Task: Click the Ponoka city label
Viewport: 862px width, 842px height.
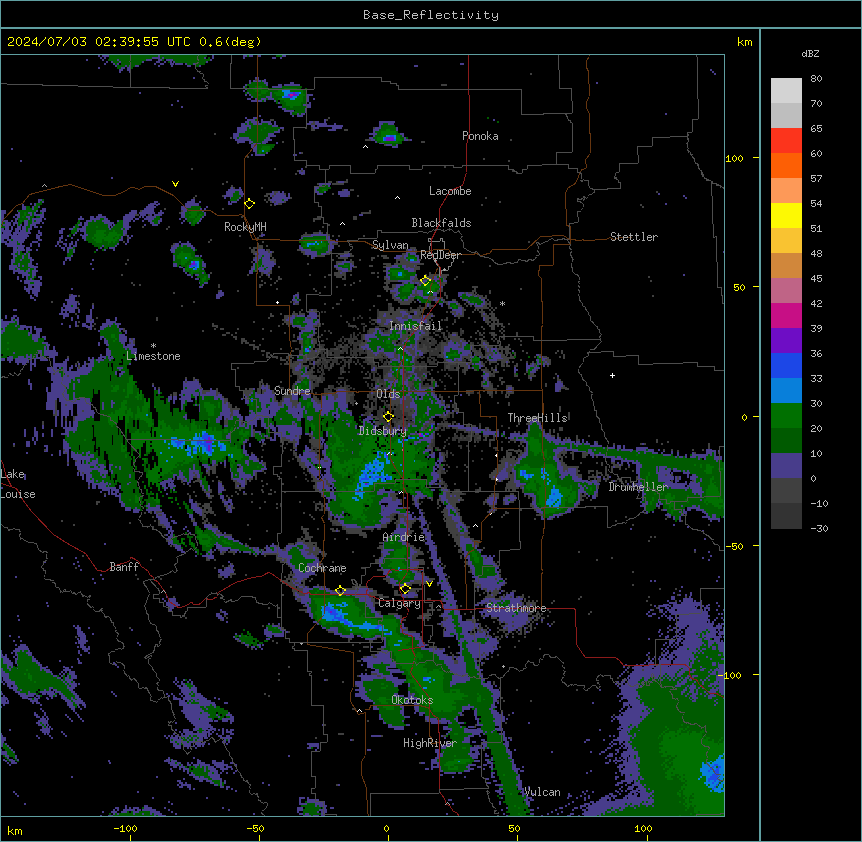Action: [480, 136]
